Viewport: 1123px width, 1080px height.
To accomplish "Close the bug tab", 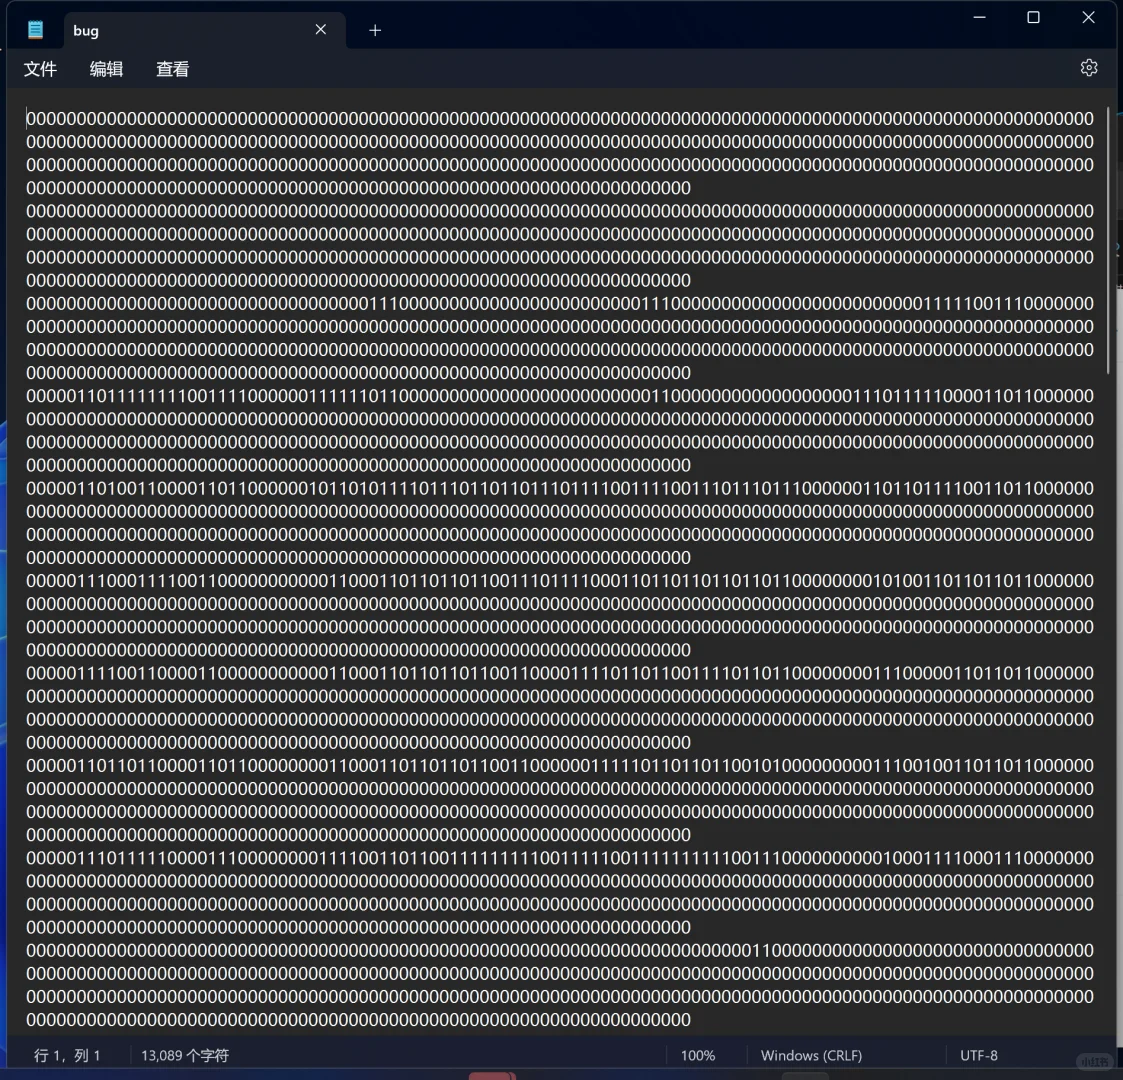I will point(321,29).
